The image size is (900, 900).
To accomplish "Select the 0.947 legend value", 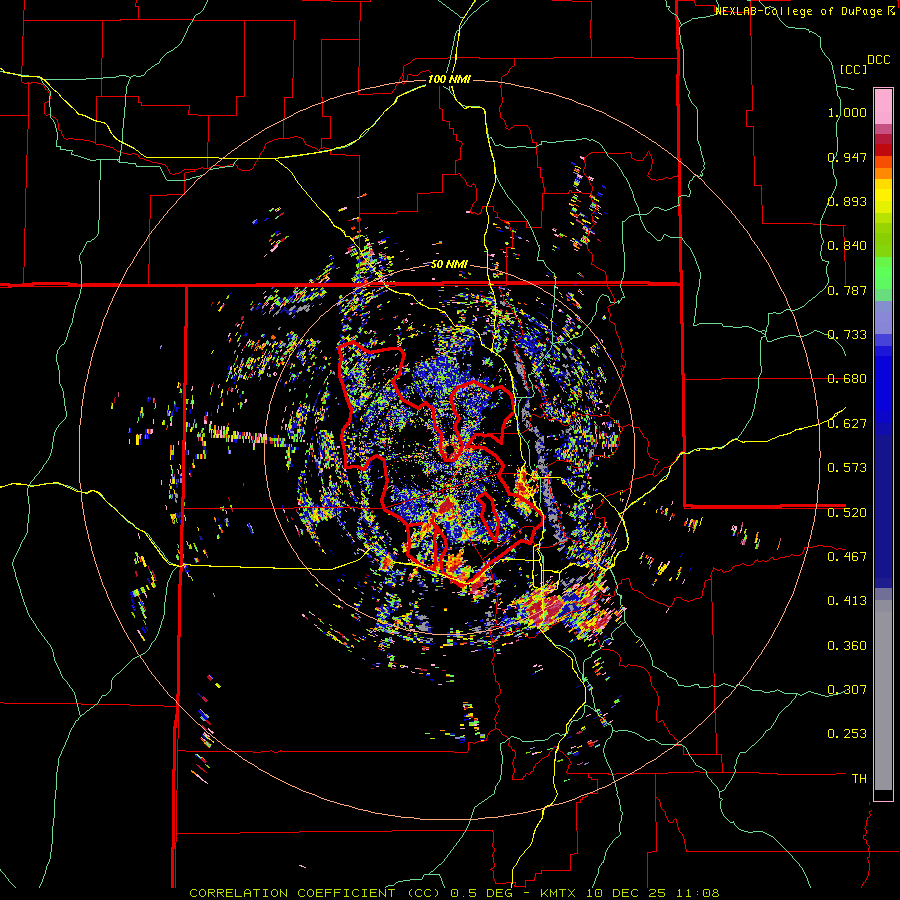I will (x=847, y=157).
